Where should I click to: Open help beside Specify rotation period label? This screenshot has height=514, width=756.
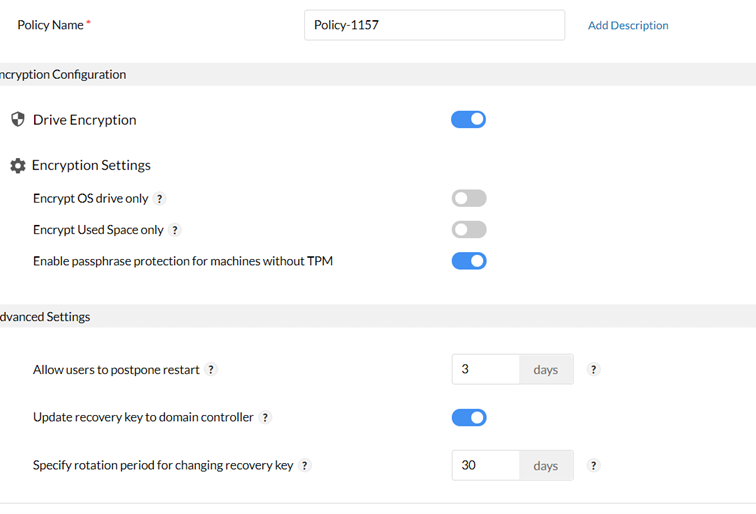pyautogui.click(x=305, y=466)
